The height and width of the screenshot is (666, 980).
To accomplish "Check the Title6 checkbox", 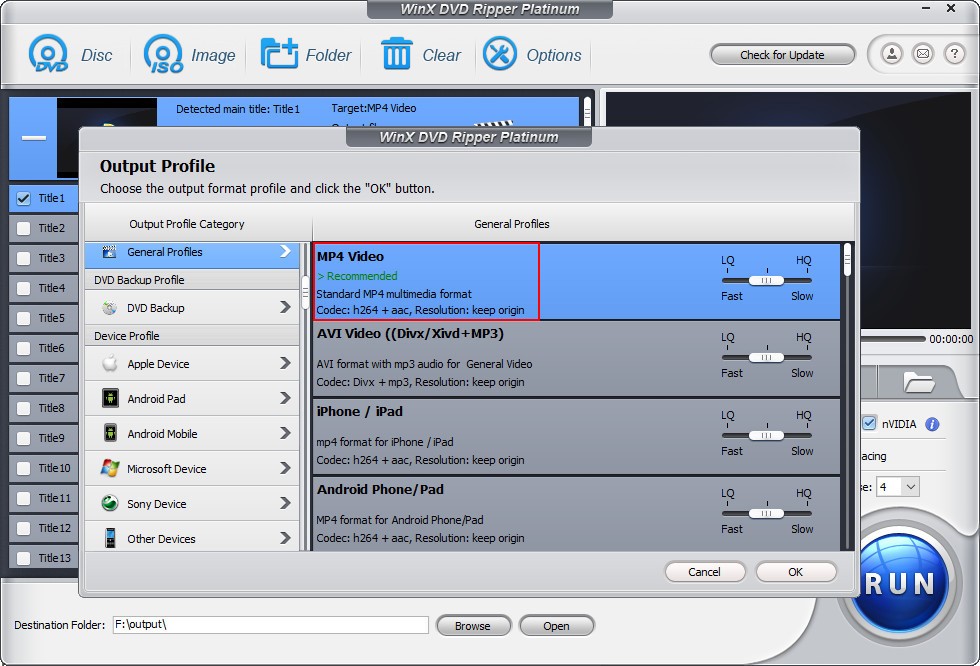I will click(x=23, y=348).
